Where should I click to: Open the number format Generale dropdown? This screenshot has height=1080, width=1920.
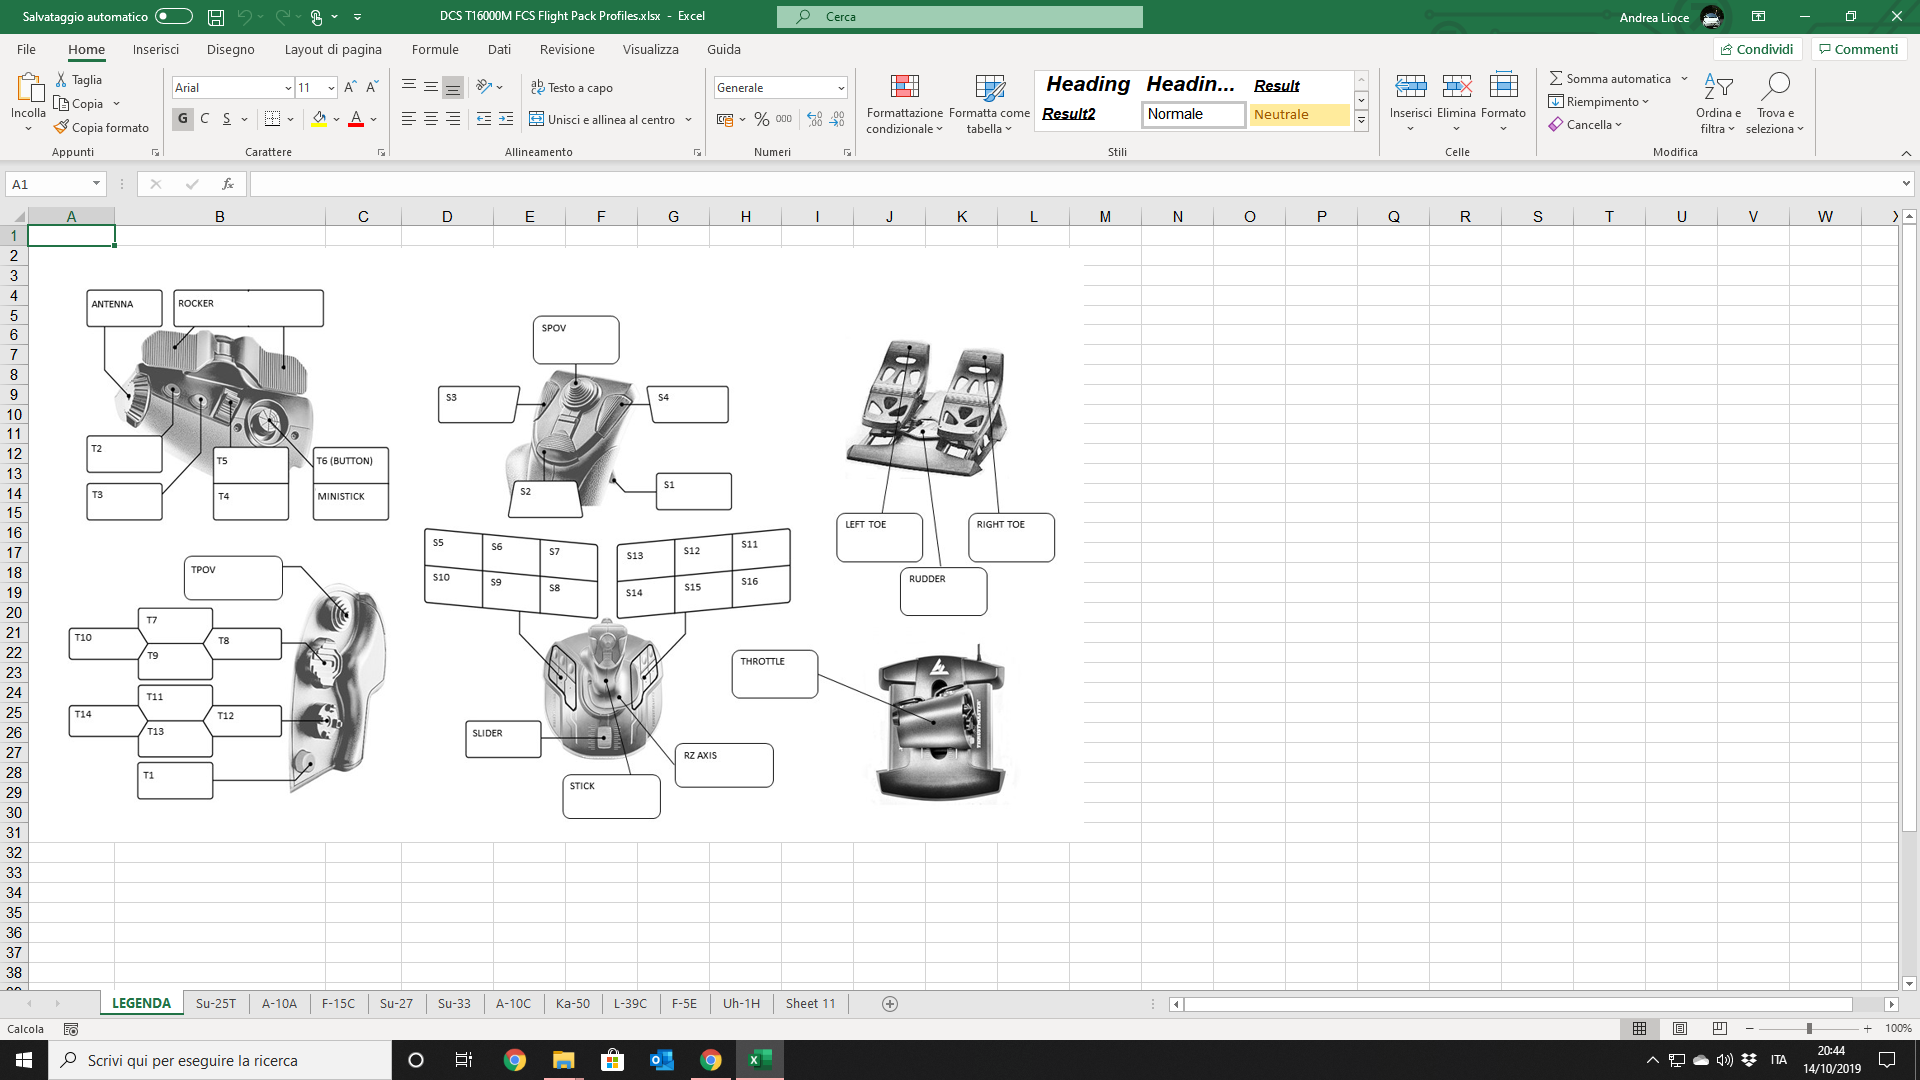(x=840, y=88)
